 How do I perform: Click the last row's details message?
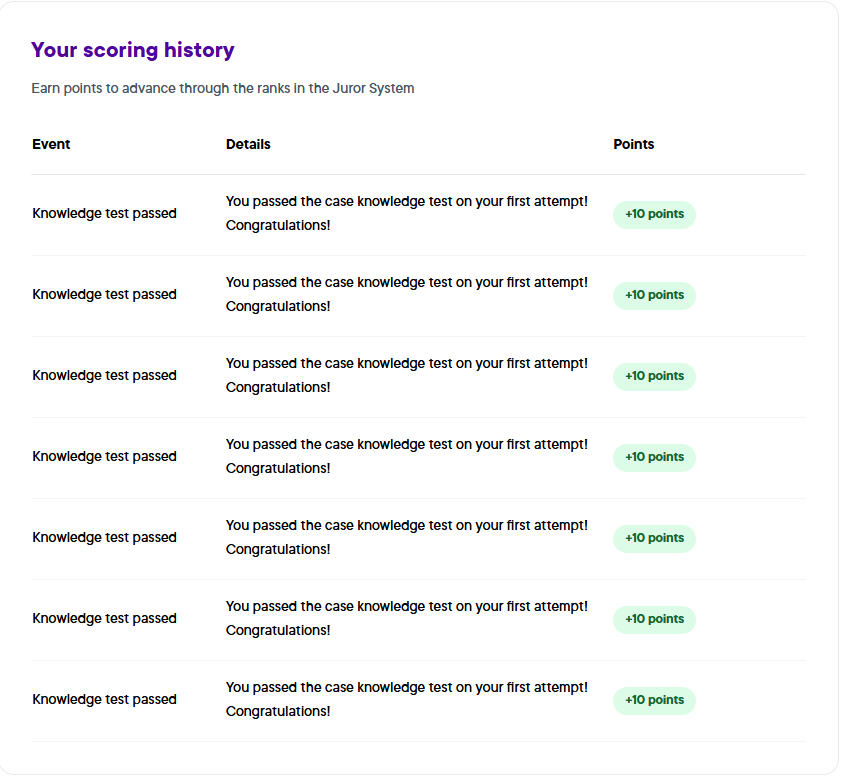pos(406,699)
